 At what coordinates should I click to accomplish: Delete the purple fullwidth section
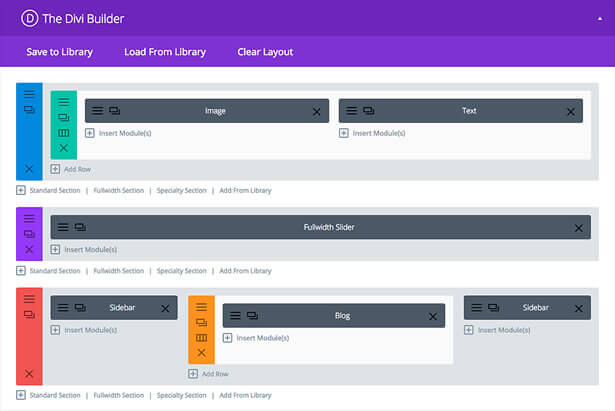click(x=29, y=249)
